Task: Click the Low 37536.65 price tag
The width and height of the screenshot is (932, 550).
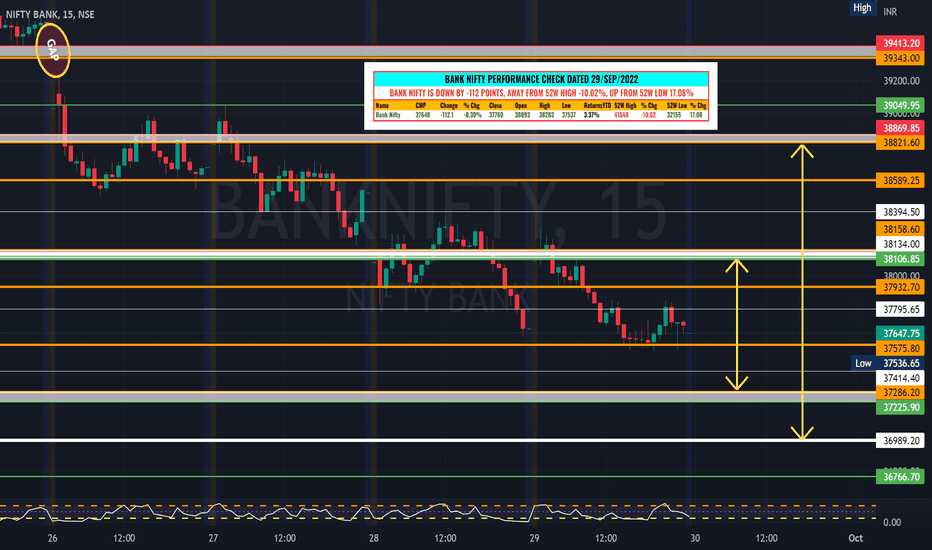Action: pyautogui.click(x=887, y=363)
